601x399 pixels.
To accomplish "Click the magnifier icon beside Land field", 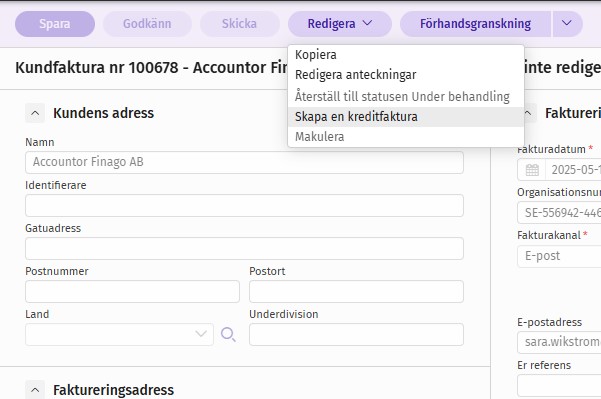I will (228, 335).
